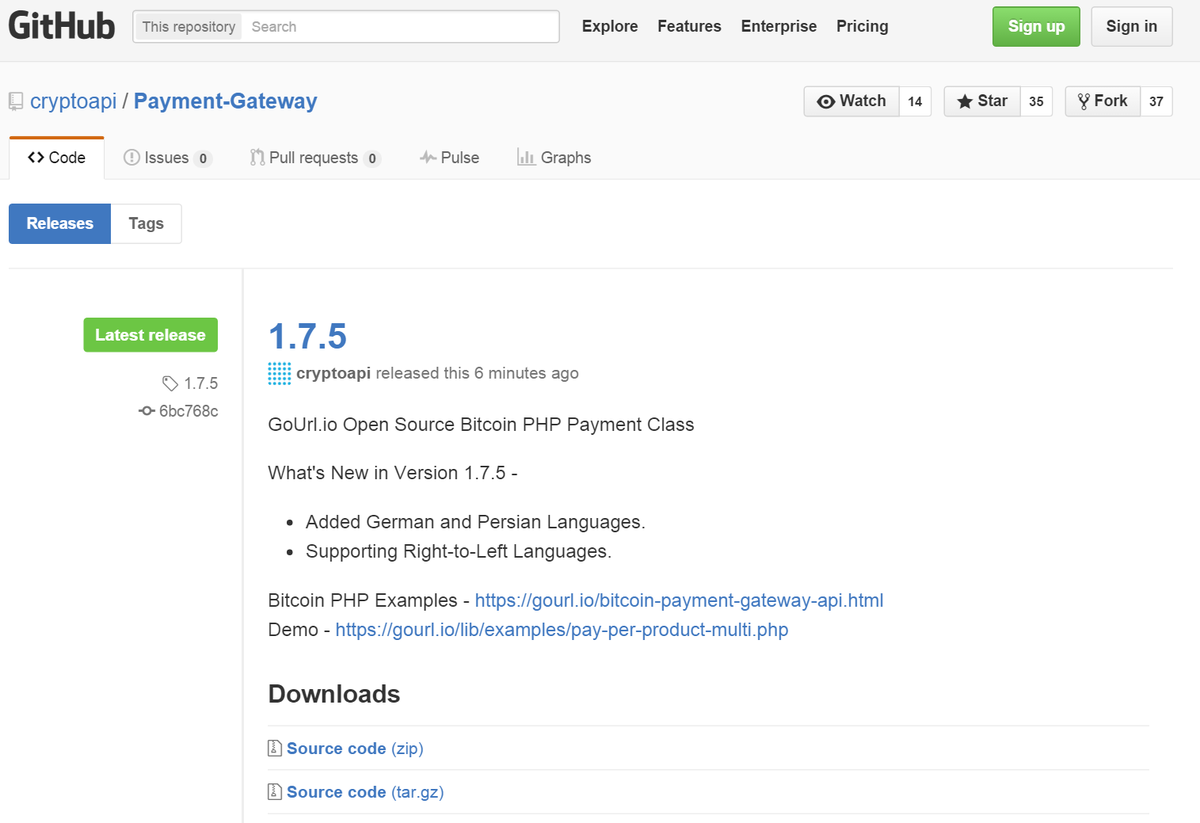Click the 'This repository' search scope label
The image size is (1200, 823).
(x=189, y=27)
